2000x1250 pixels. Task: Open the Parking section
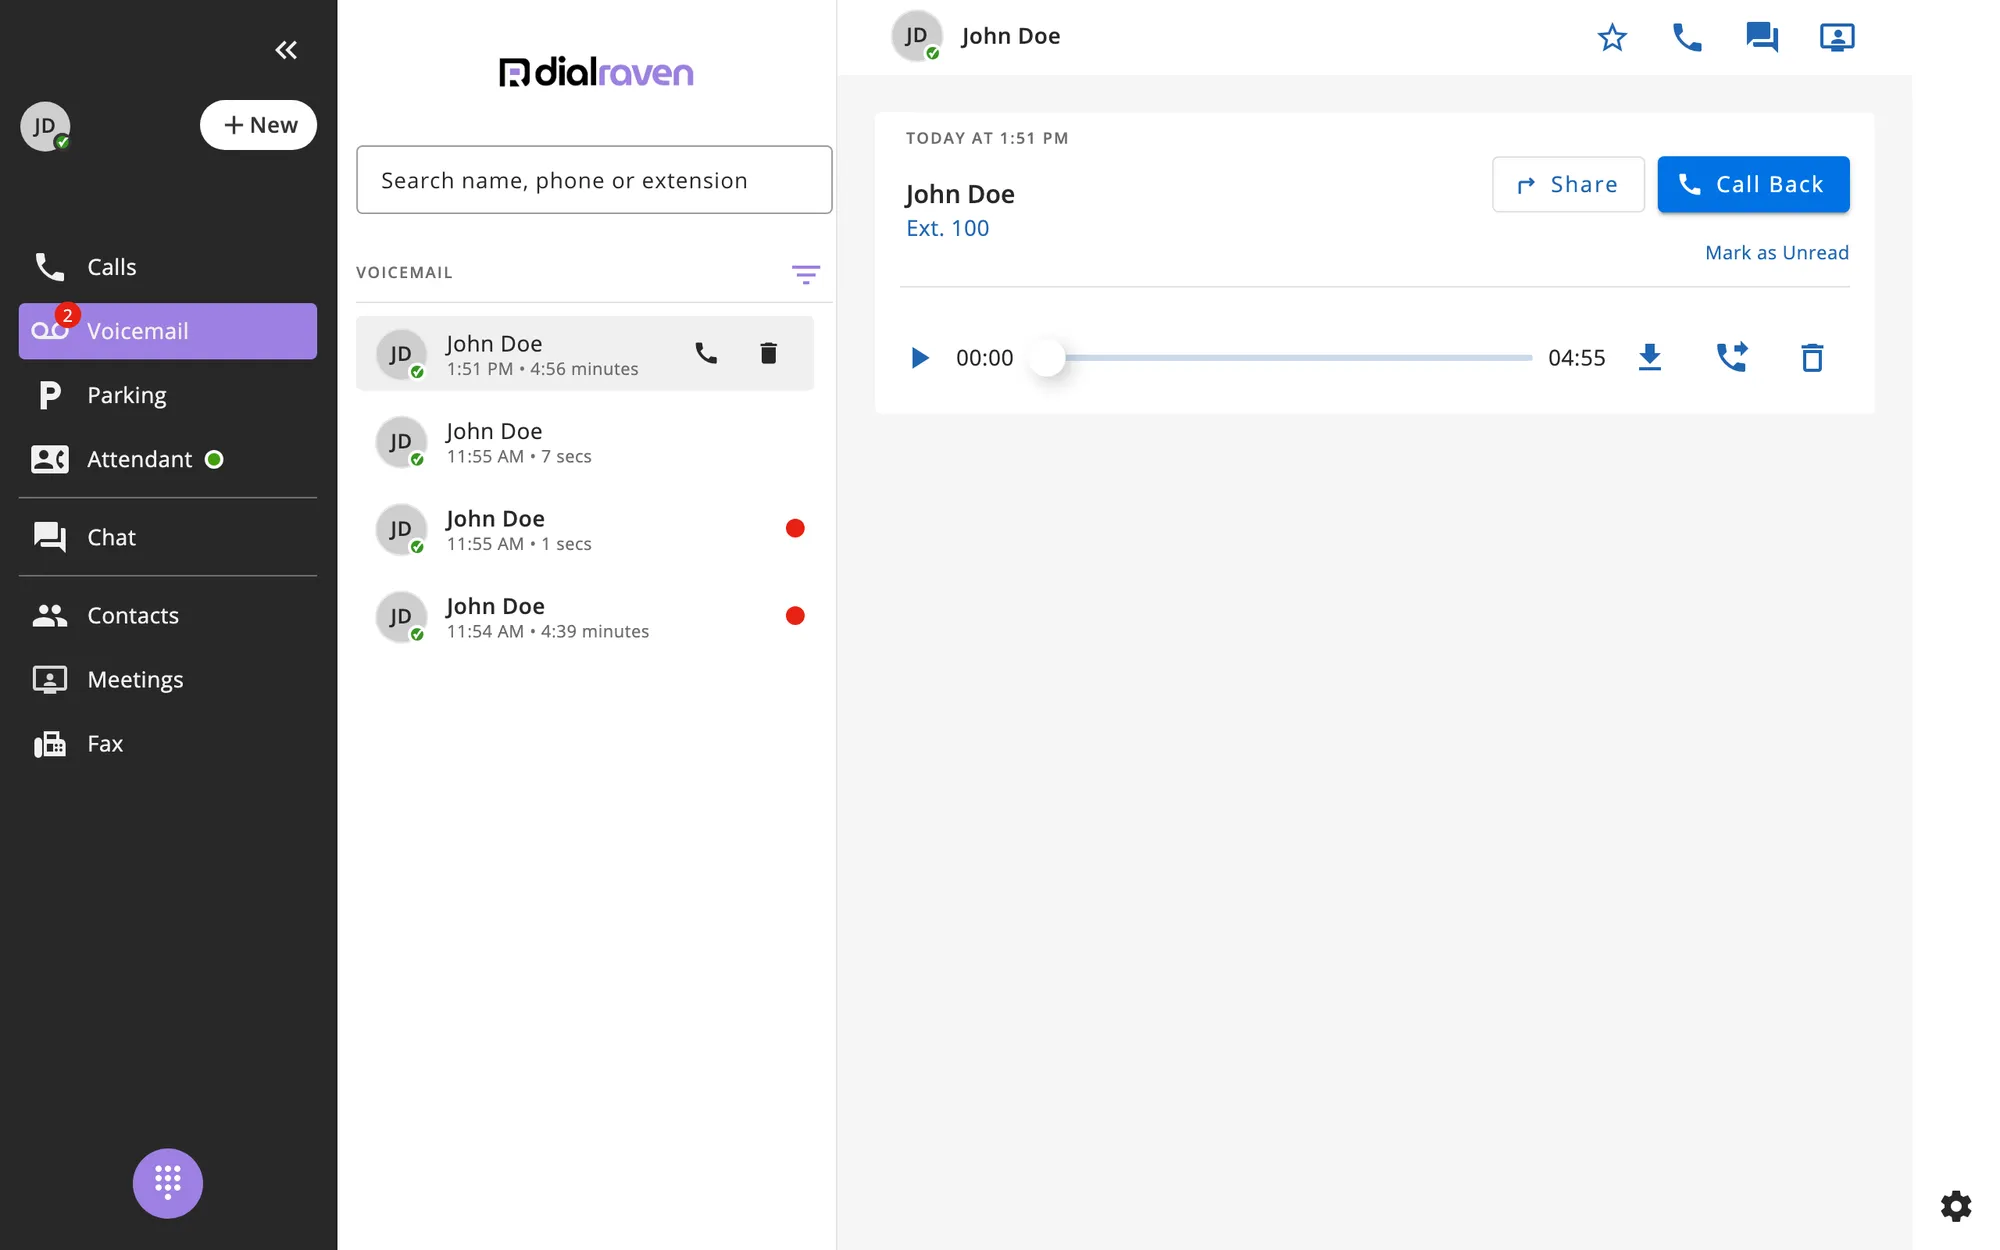(168, 395)
